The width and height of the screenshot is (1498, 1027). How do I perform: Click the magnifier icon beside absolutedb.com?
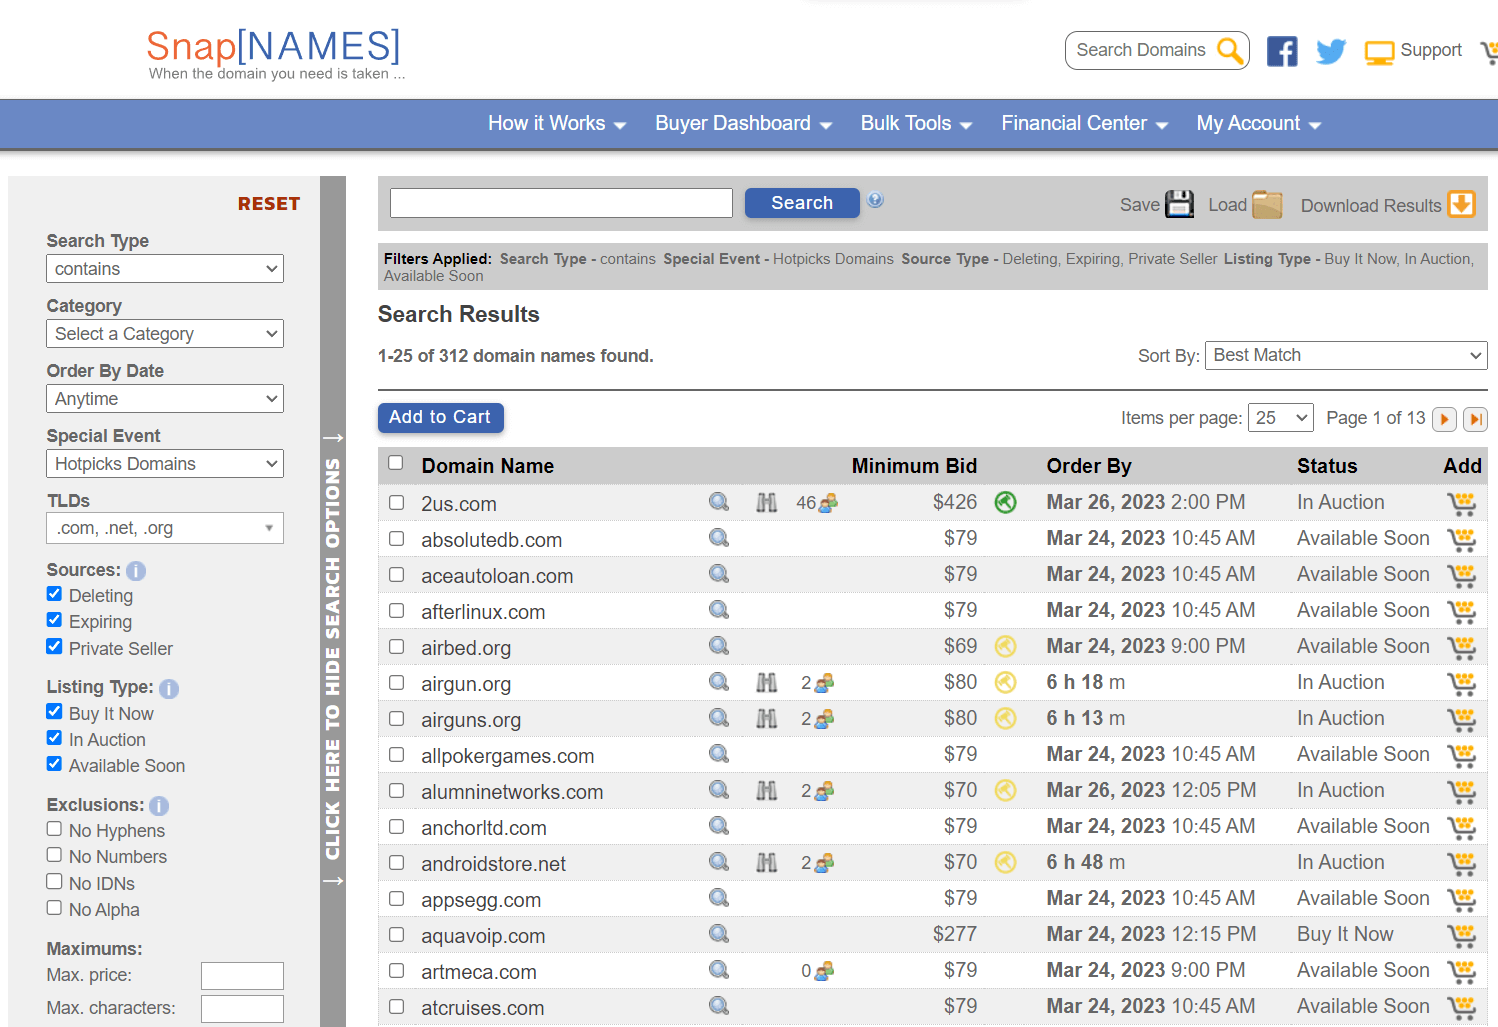click(719, 538)
